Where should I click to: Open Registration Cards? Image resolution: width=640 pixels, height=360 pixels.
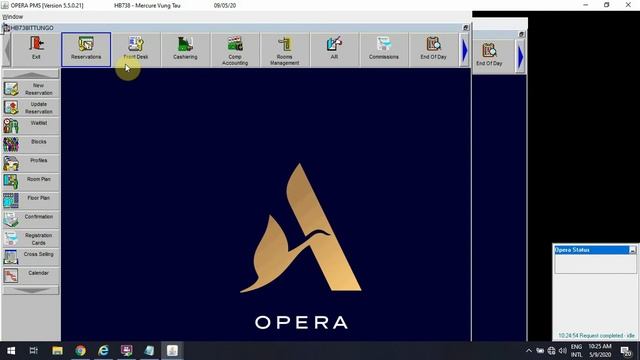pos(31,239)
